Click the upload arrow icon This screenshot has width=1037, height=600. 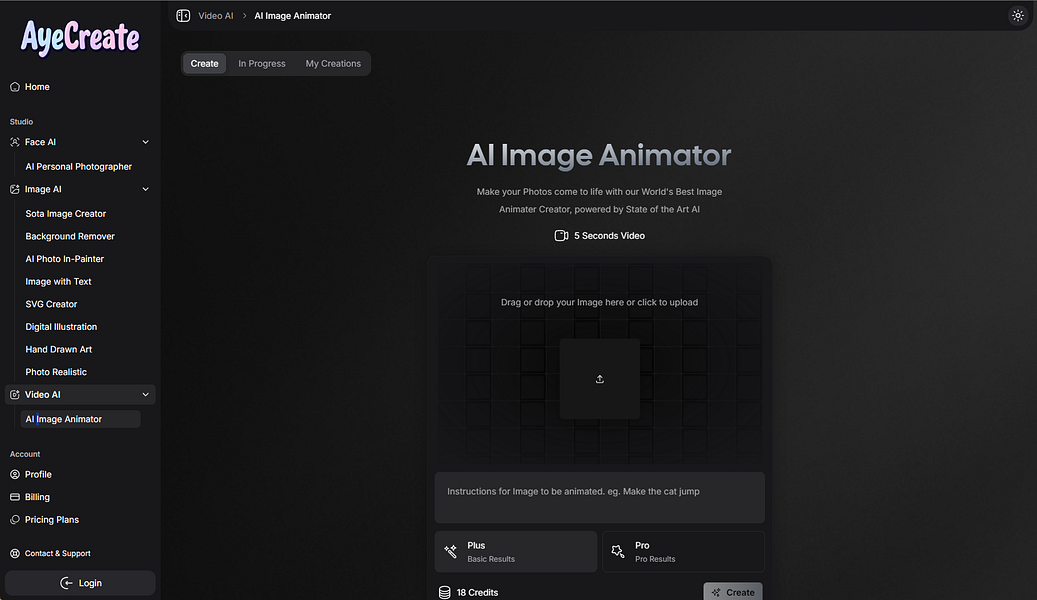coord(599,379)
